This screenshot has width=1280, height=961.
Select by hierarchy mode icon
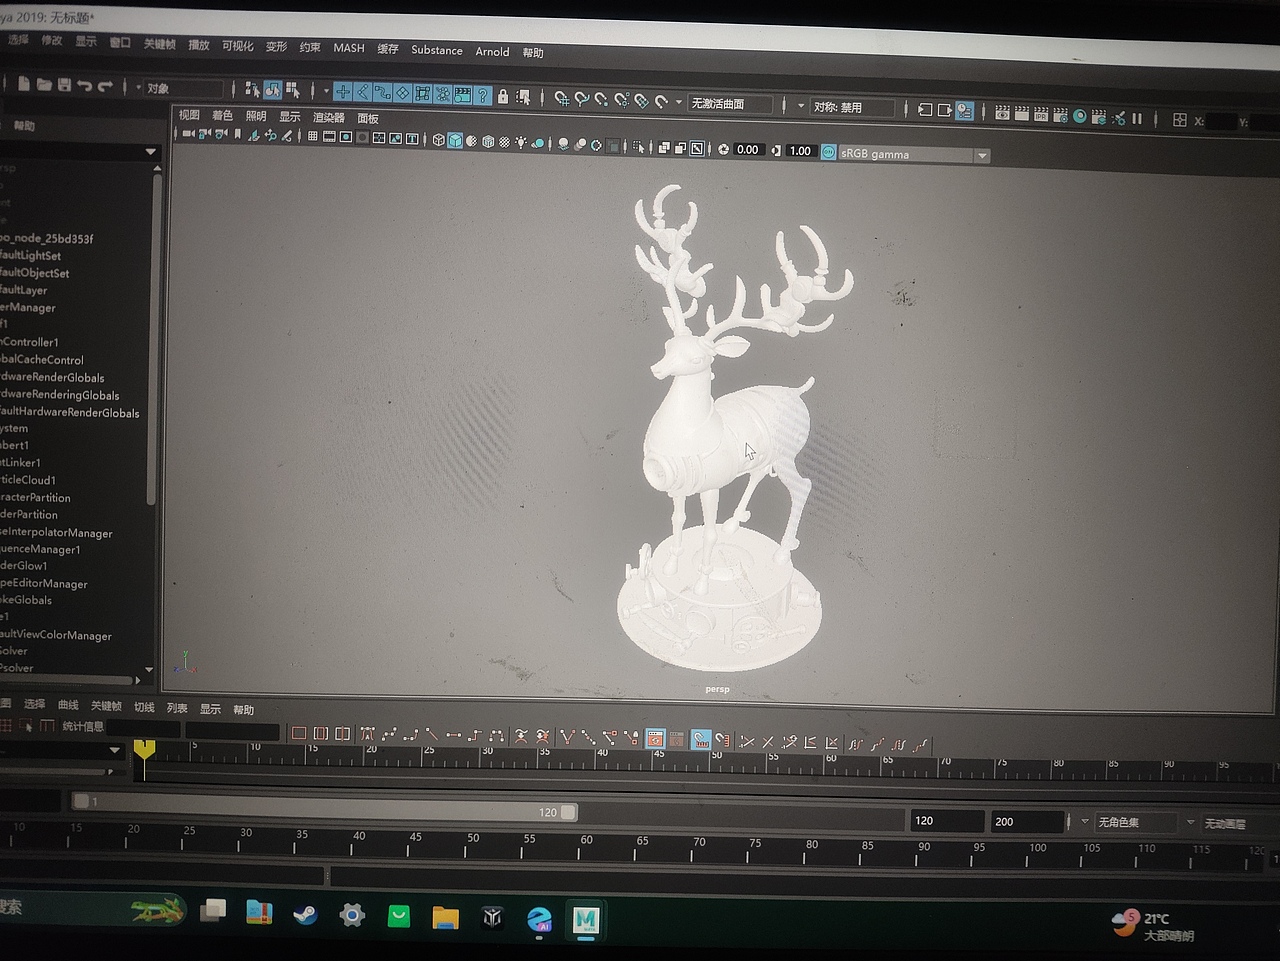click(252, 90)
